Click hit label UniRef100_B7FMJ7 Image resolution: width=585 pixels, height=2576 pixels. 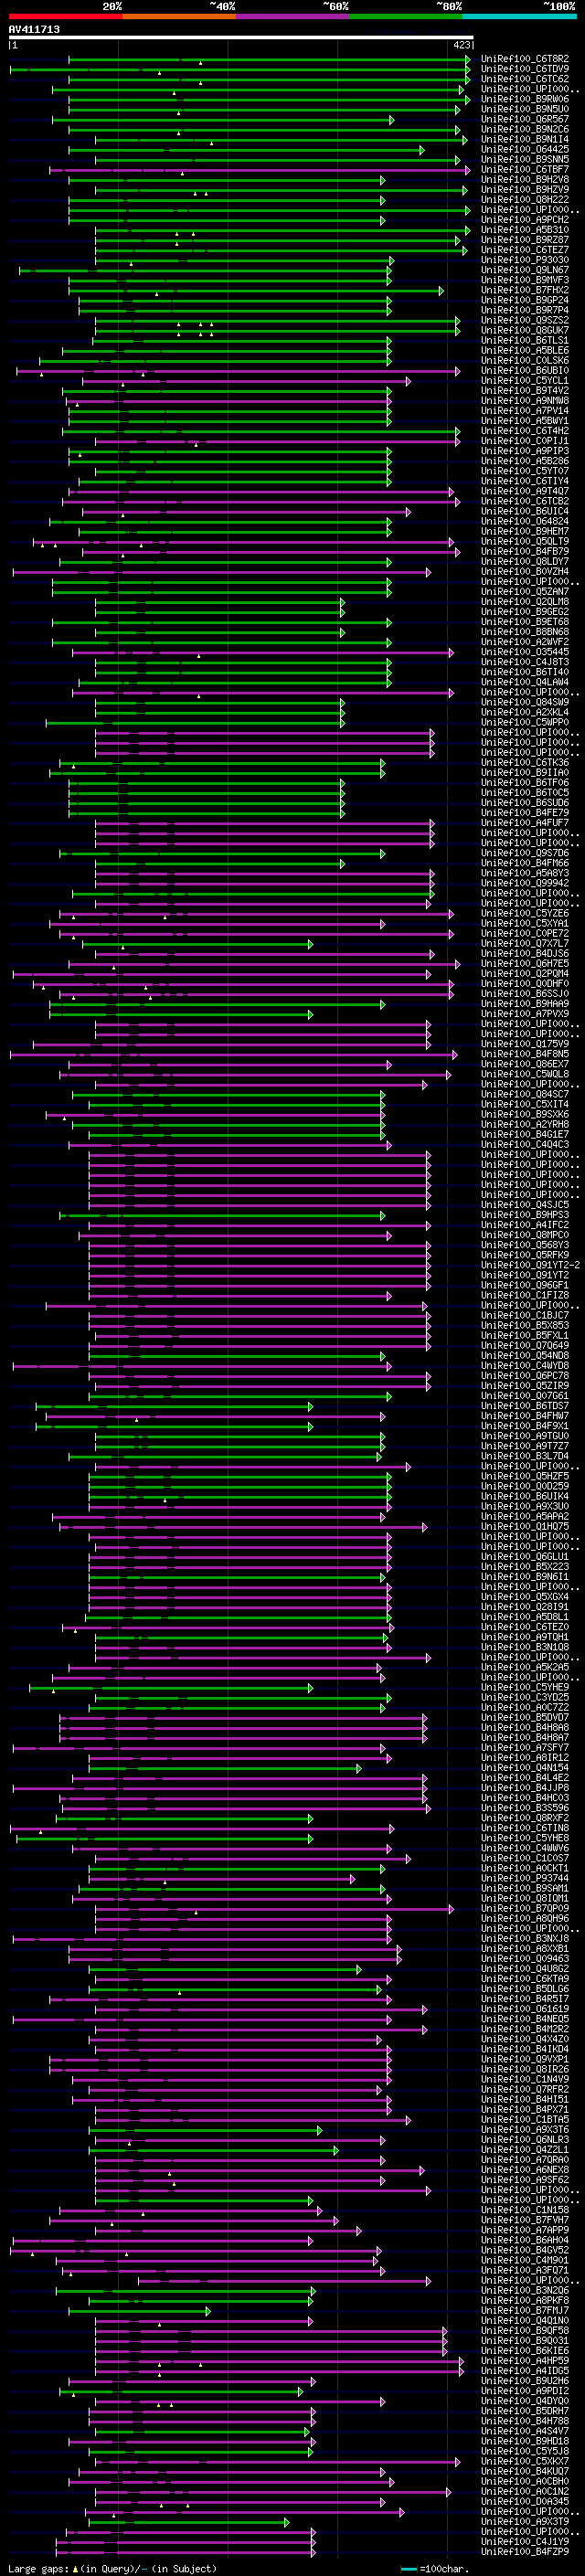[x=525, y=2311]
